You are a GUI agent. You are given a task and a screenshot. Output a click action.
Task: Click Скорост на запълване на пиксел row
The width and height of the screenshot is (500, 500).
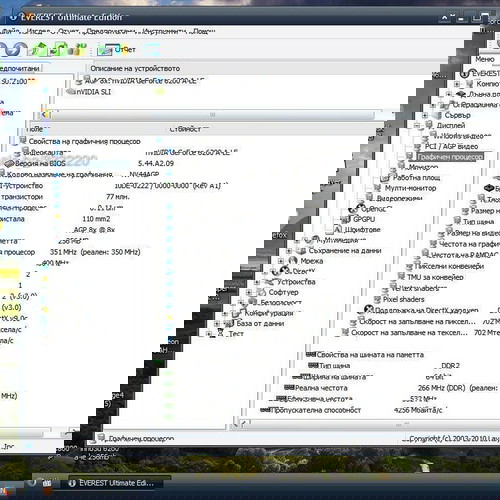(417, 322)
